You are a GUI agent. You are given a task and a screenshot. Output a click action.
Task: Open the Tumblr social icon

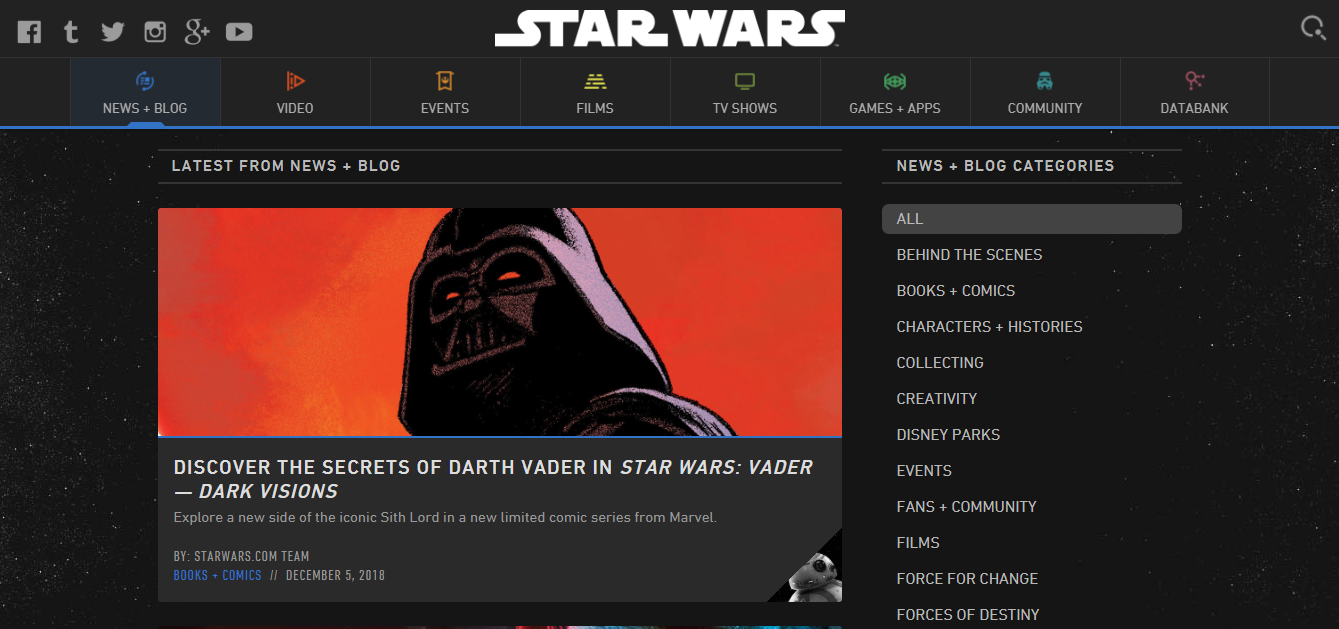coord(70,31)
